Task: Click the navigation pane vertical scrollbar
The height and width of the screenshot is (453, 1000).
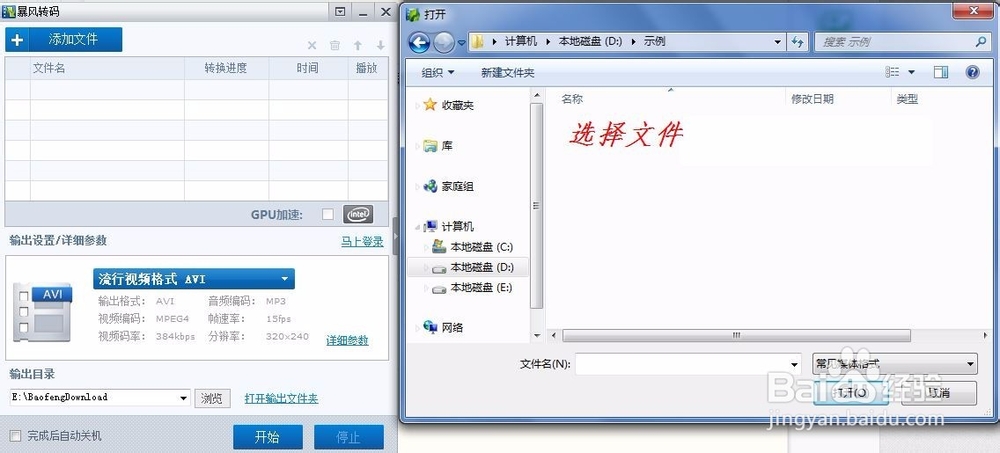Action: [536, 205]
